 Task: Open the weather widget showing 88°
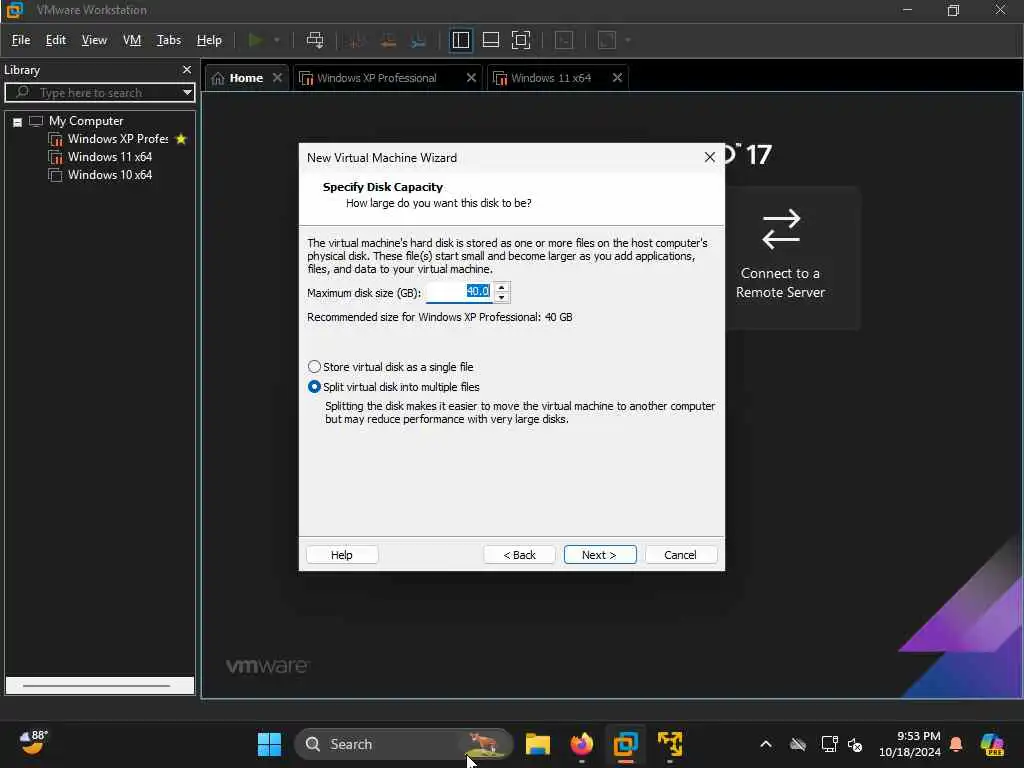(33, 743)
